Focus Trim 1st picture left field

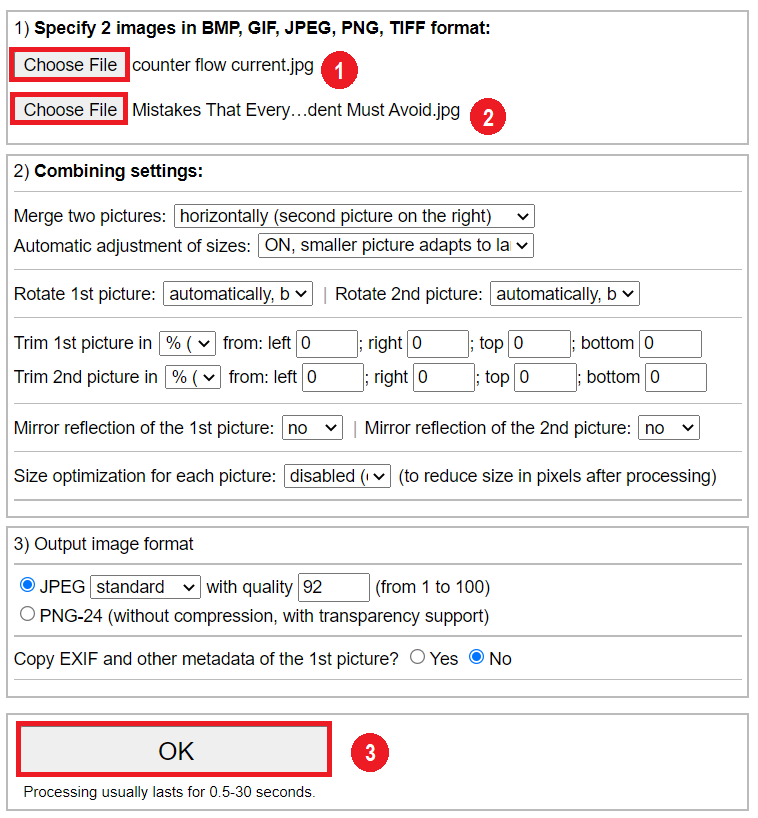[327, 343]
